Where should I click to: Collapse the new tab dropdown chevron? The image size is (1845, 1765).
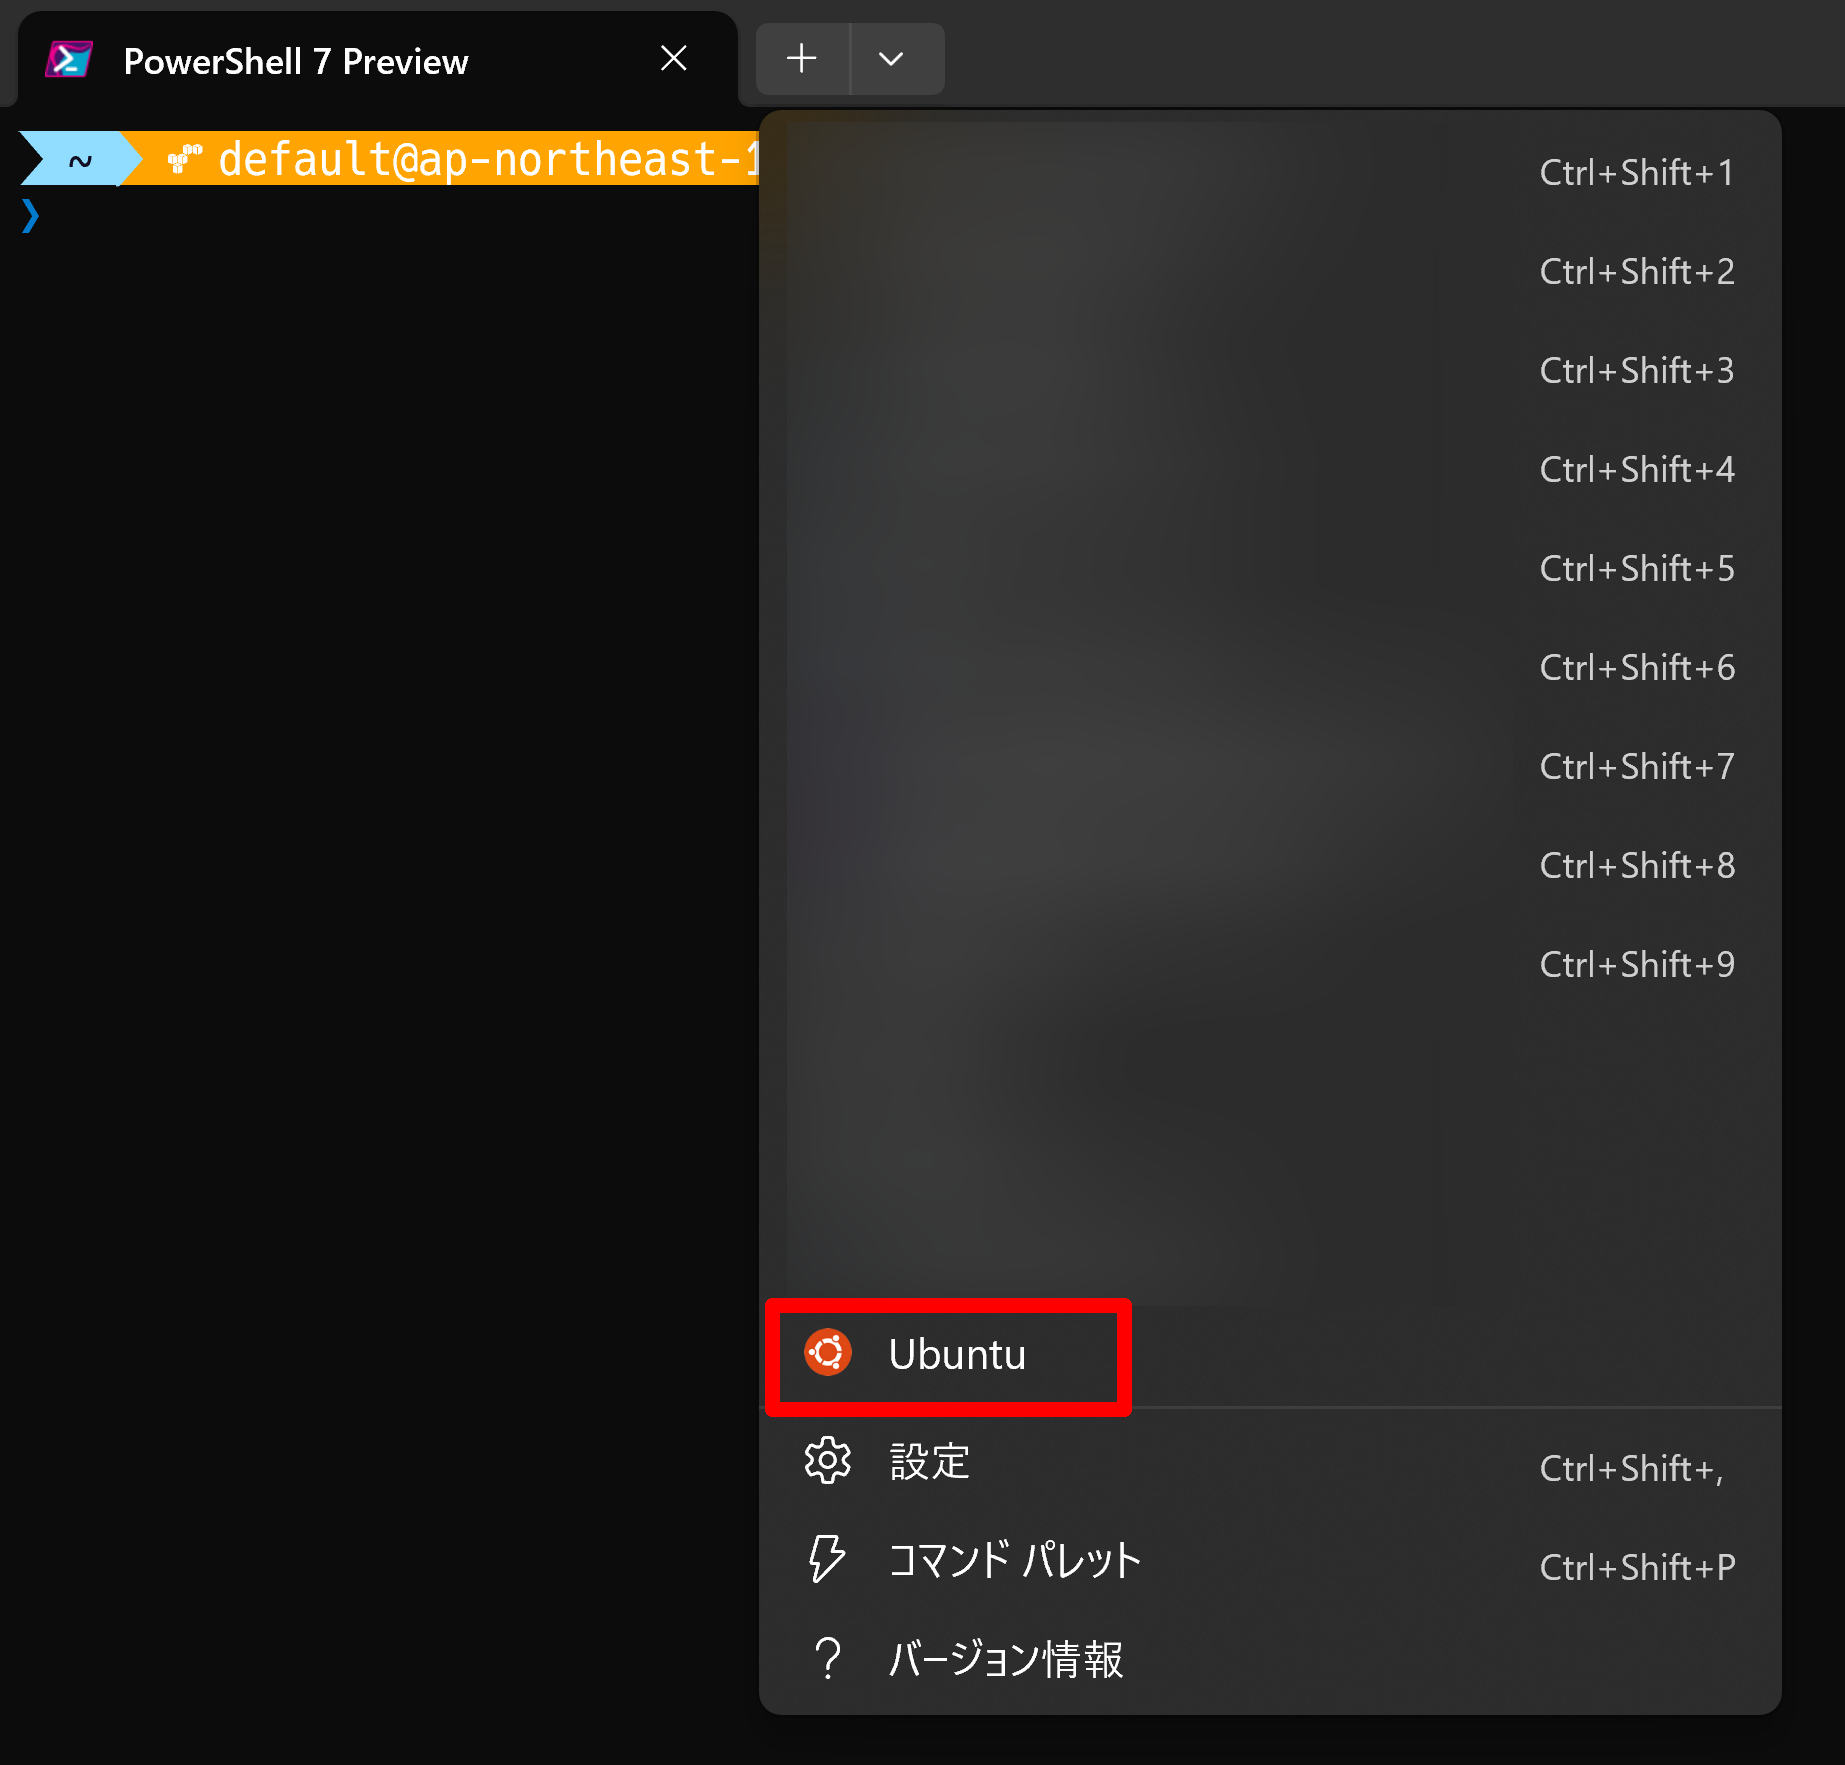tap(891, 59)
